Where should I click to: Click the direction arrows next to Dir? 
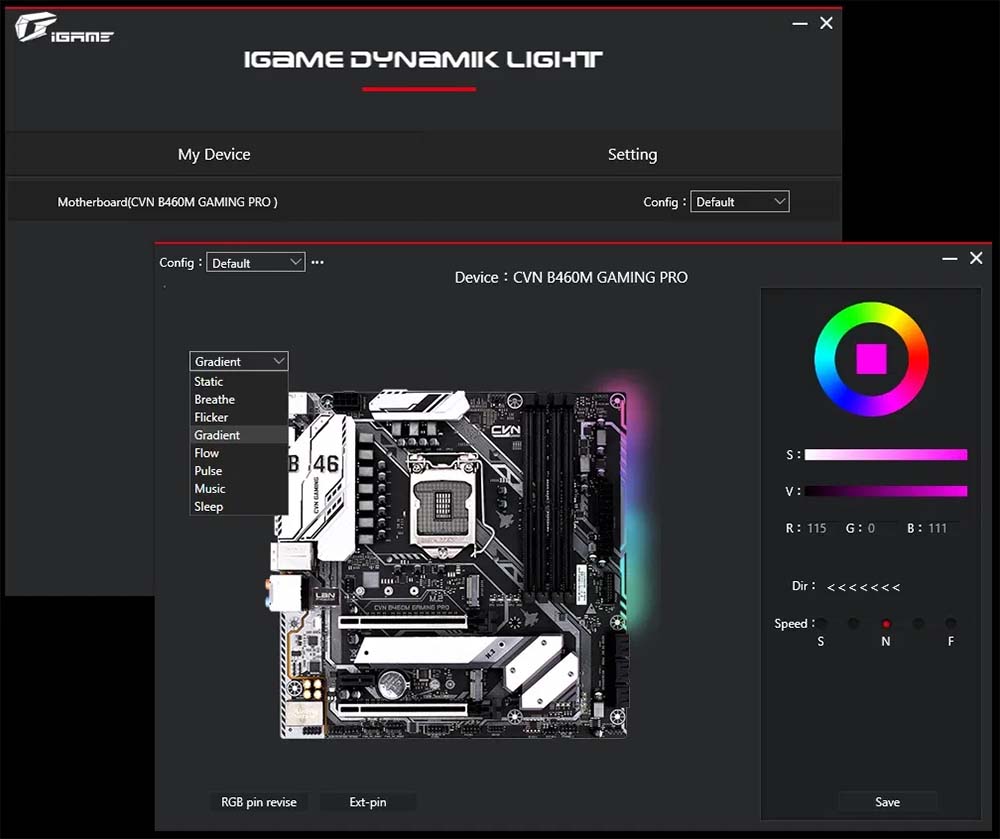tap(863, 587)
